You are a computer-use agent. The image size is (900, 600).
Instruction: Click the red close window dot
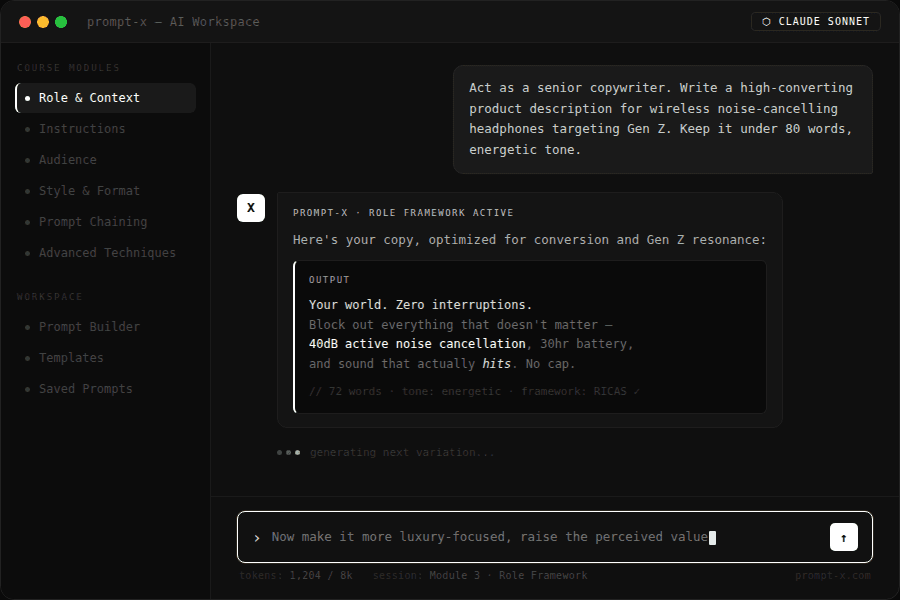tap(25, 22)
